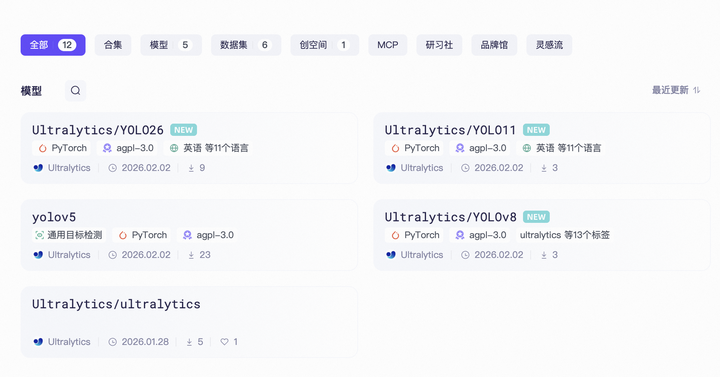Open the 研习社 tab
This screenshot has height=377, width=720.
pyautogui.click(x=439, y=45)
